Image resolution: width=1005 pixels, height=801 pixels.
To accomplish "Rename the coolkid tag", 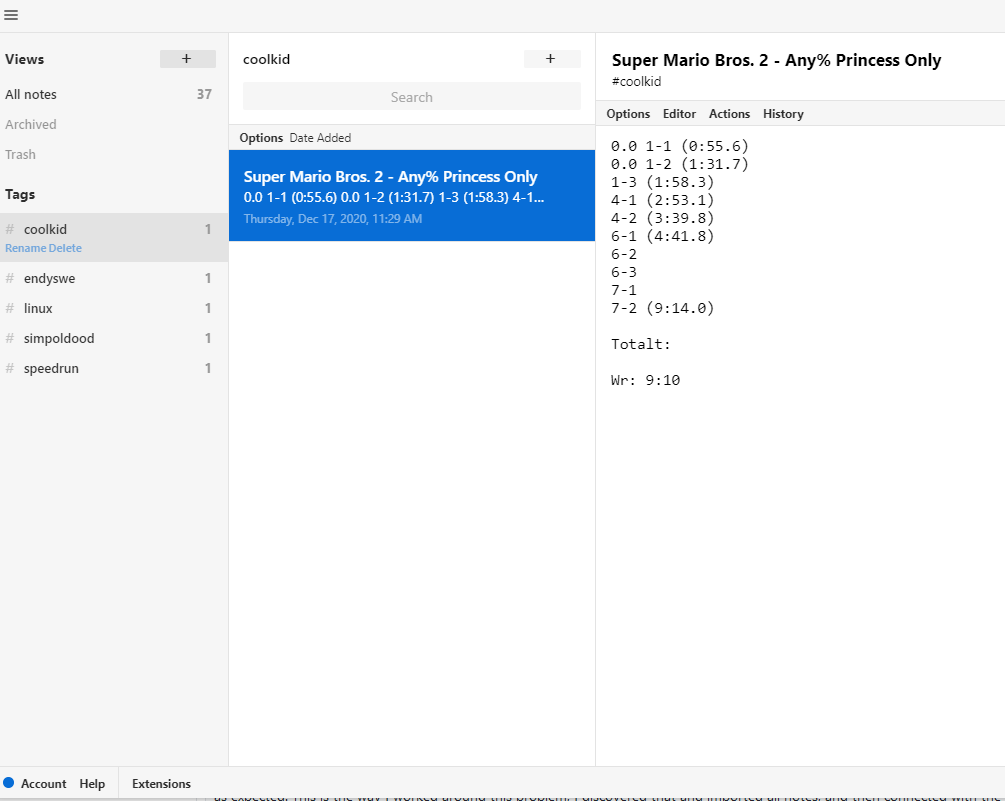I will 25,248.
